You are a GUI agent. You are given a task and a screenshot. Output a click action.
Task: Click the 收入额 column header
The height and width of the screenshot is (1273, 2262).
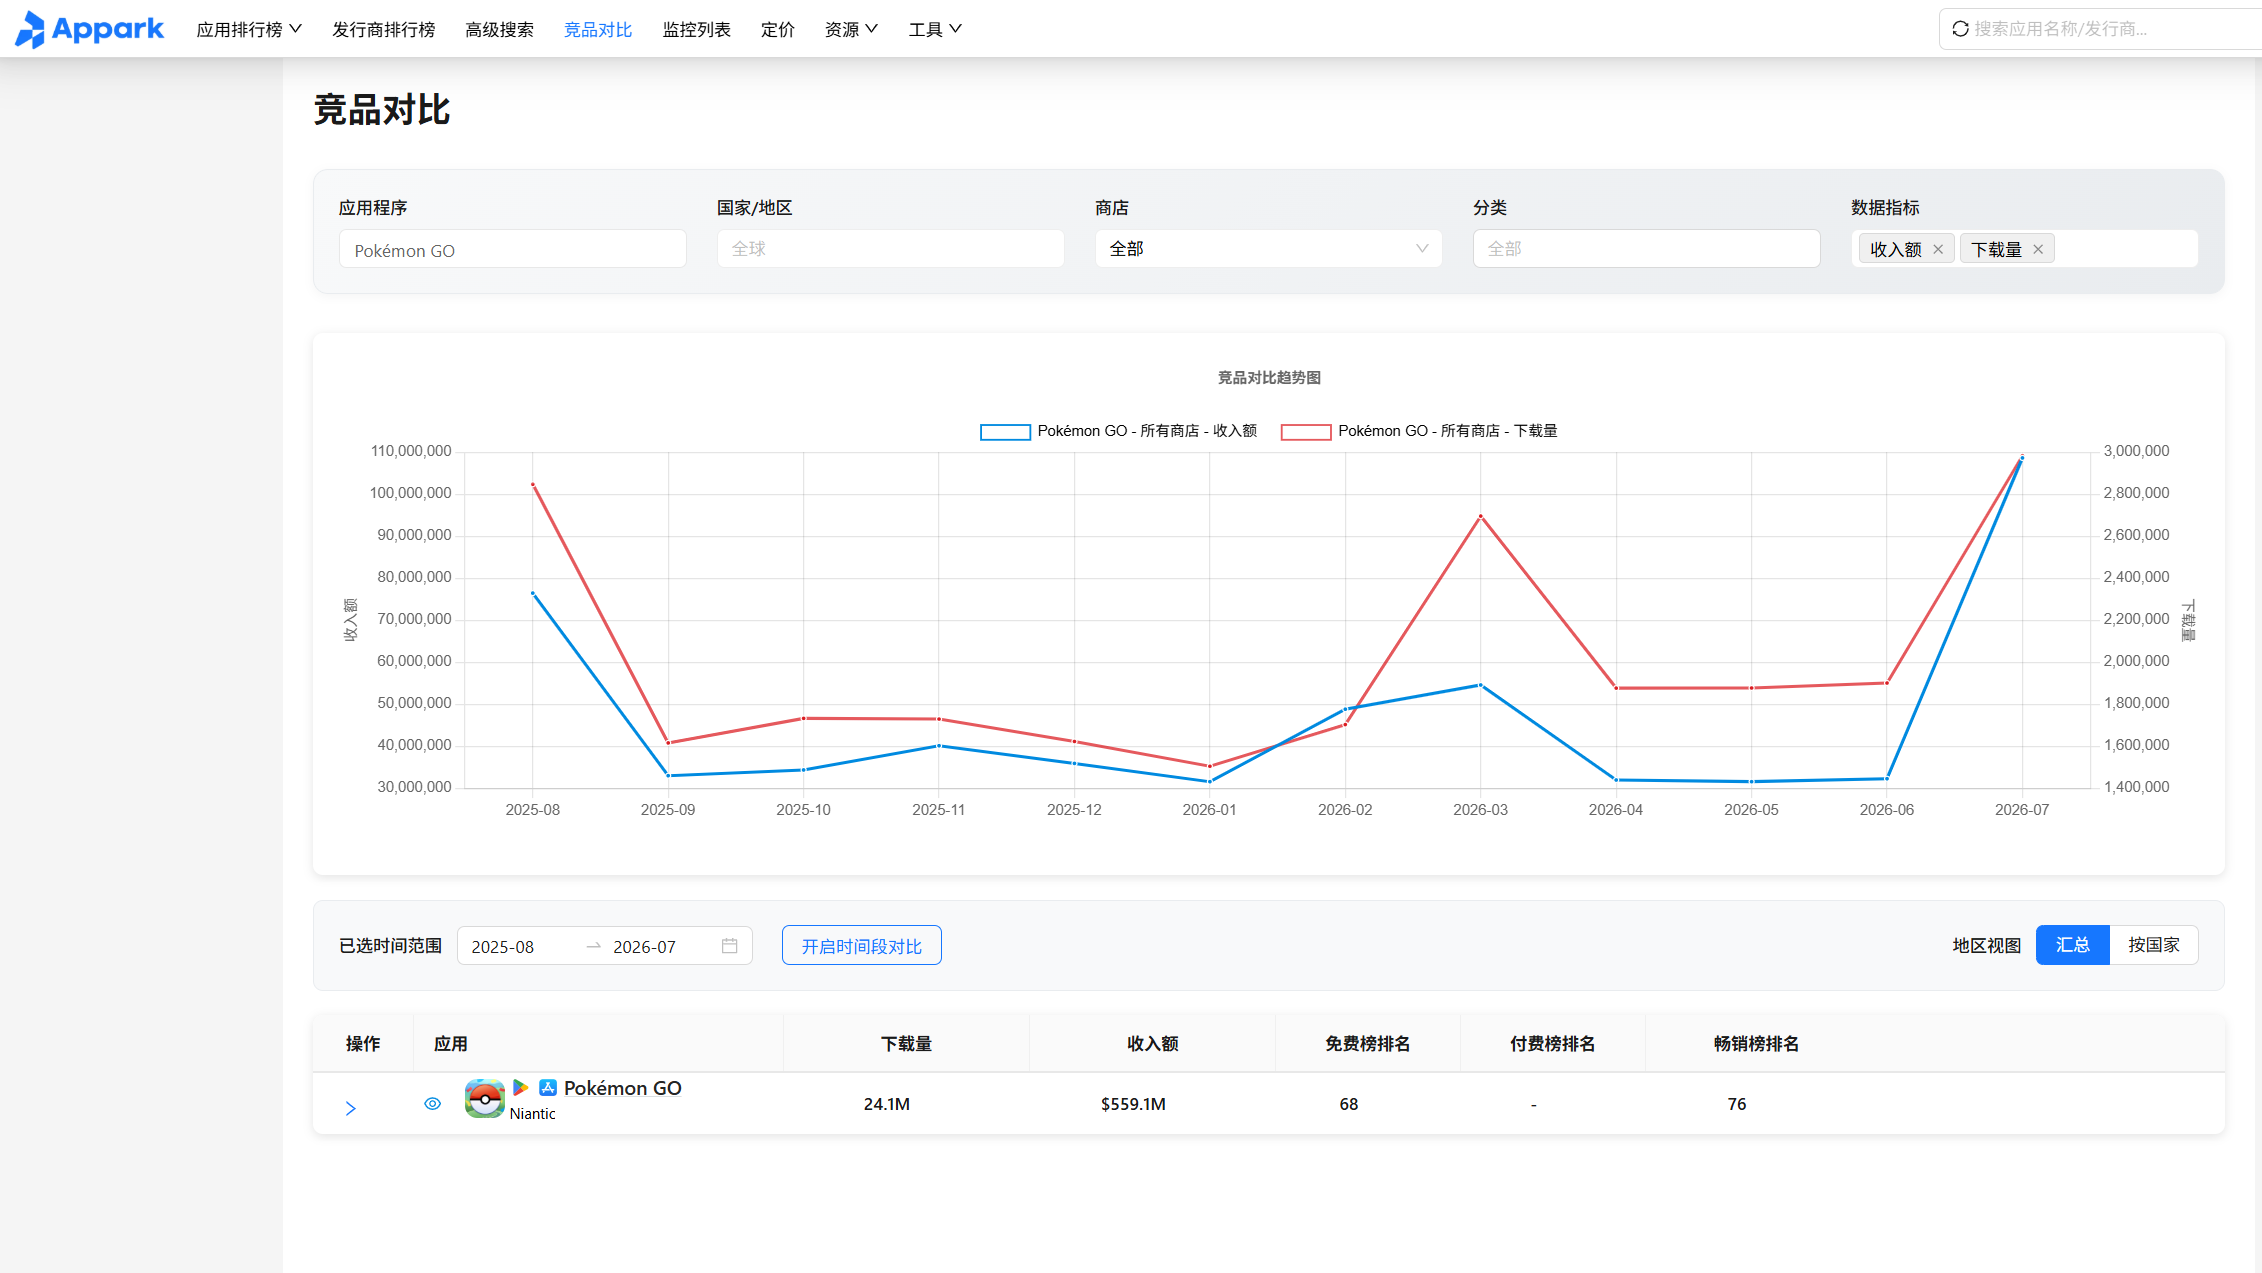(1152, 1044)
